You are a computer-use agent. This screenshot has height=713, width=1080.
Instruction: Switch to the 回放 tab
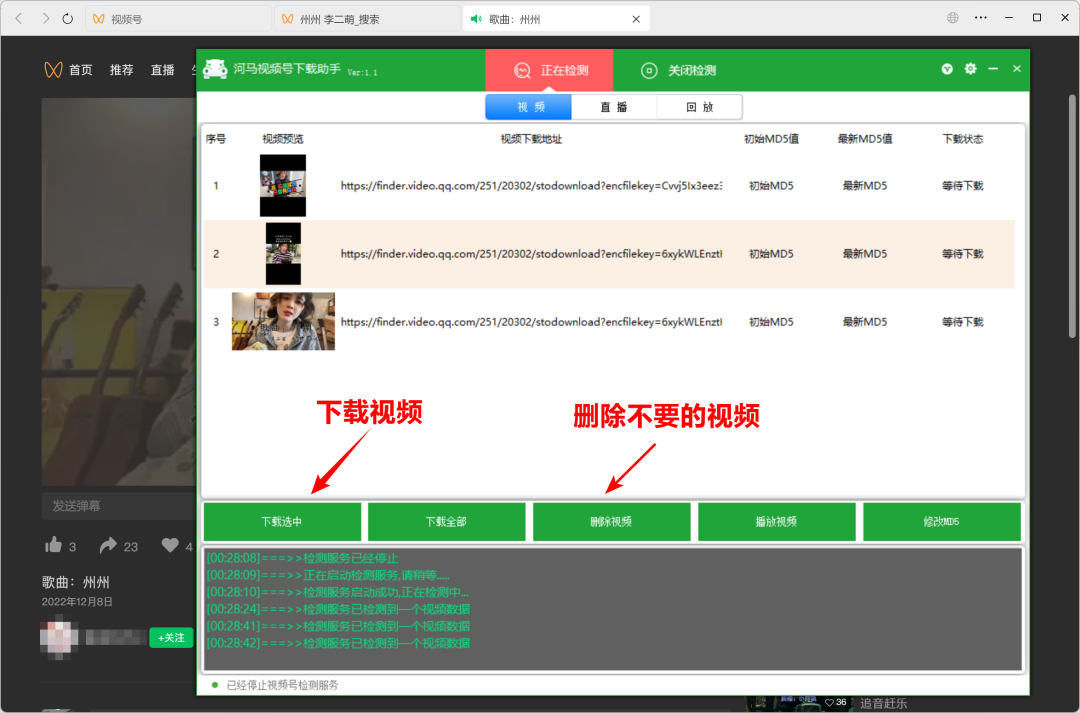[699, 106]
